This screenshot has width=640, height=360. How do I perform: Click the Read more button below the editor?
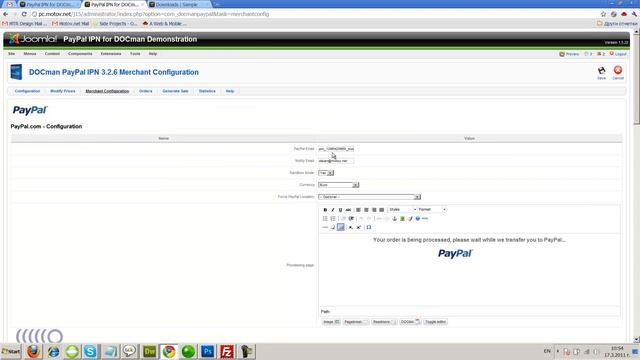(383, 322)
